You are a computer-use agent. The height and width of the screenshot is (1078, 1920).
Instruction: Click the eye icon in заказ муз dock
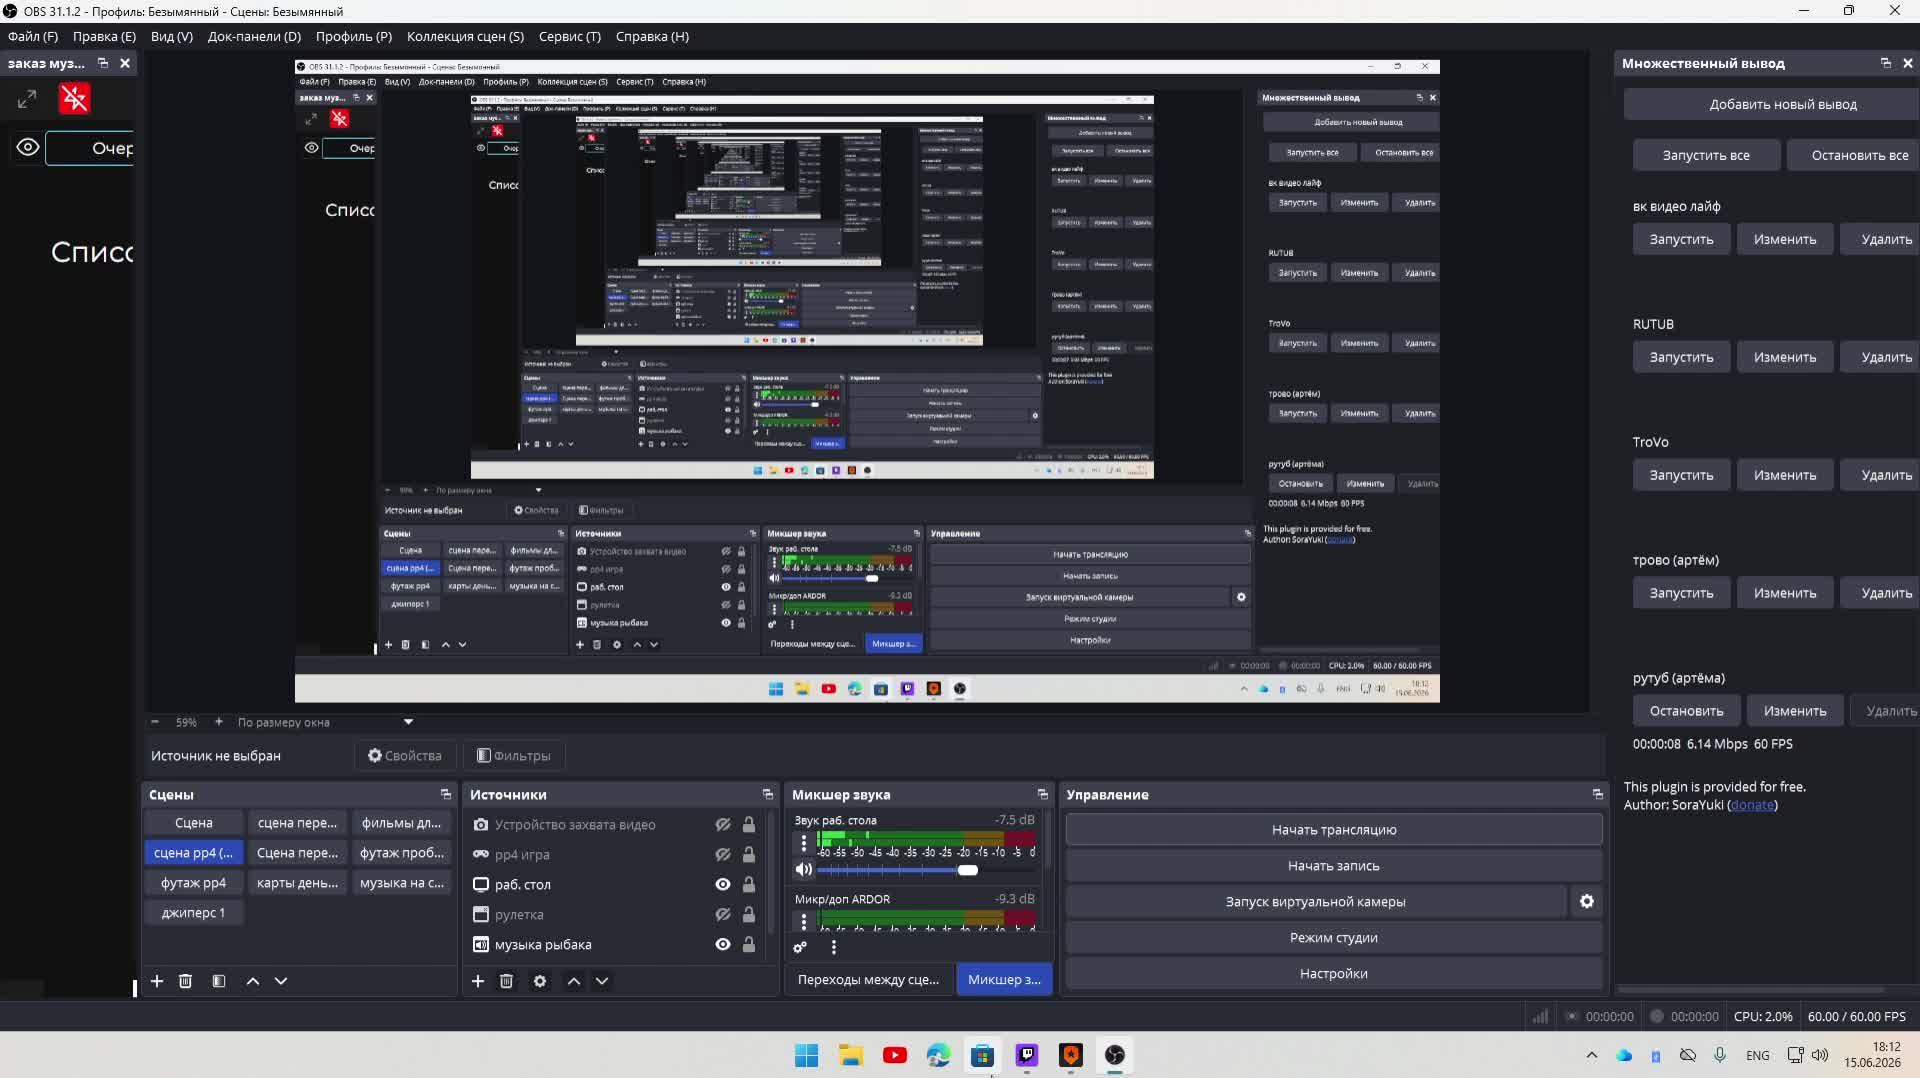click(28, 147)
